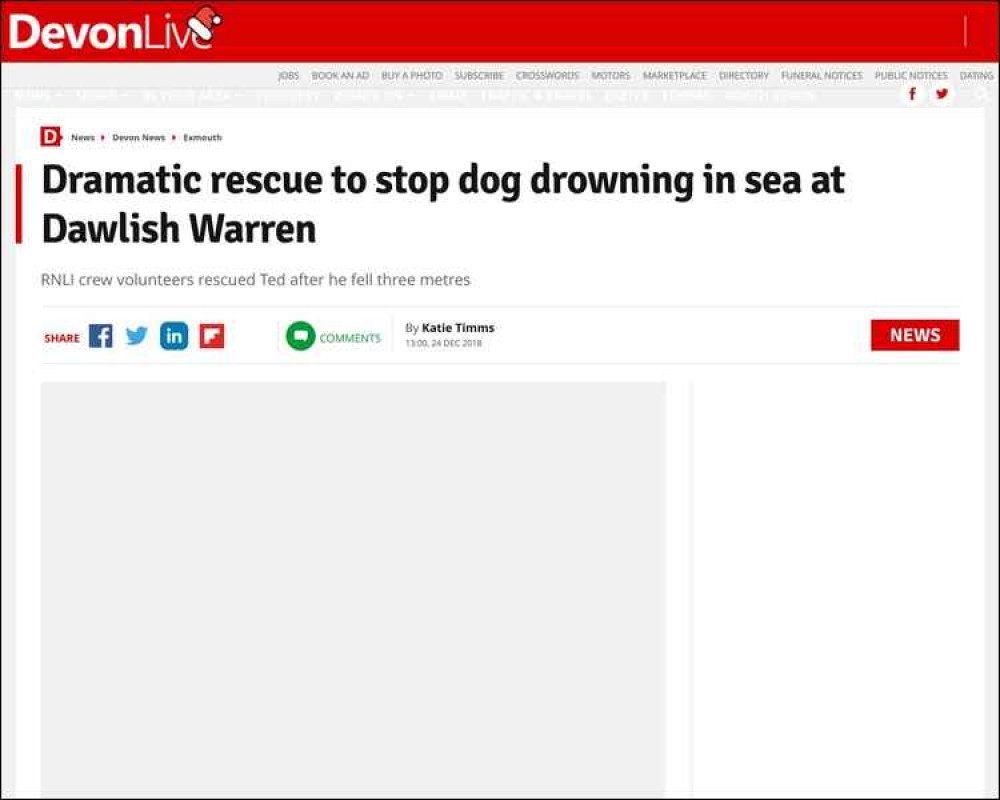Open the Crosswords menu item
1000x800 pixels.
tap(547, 75)
